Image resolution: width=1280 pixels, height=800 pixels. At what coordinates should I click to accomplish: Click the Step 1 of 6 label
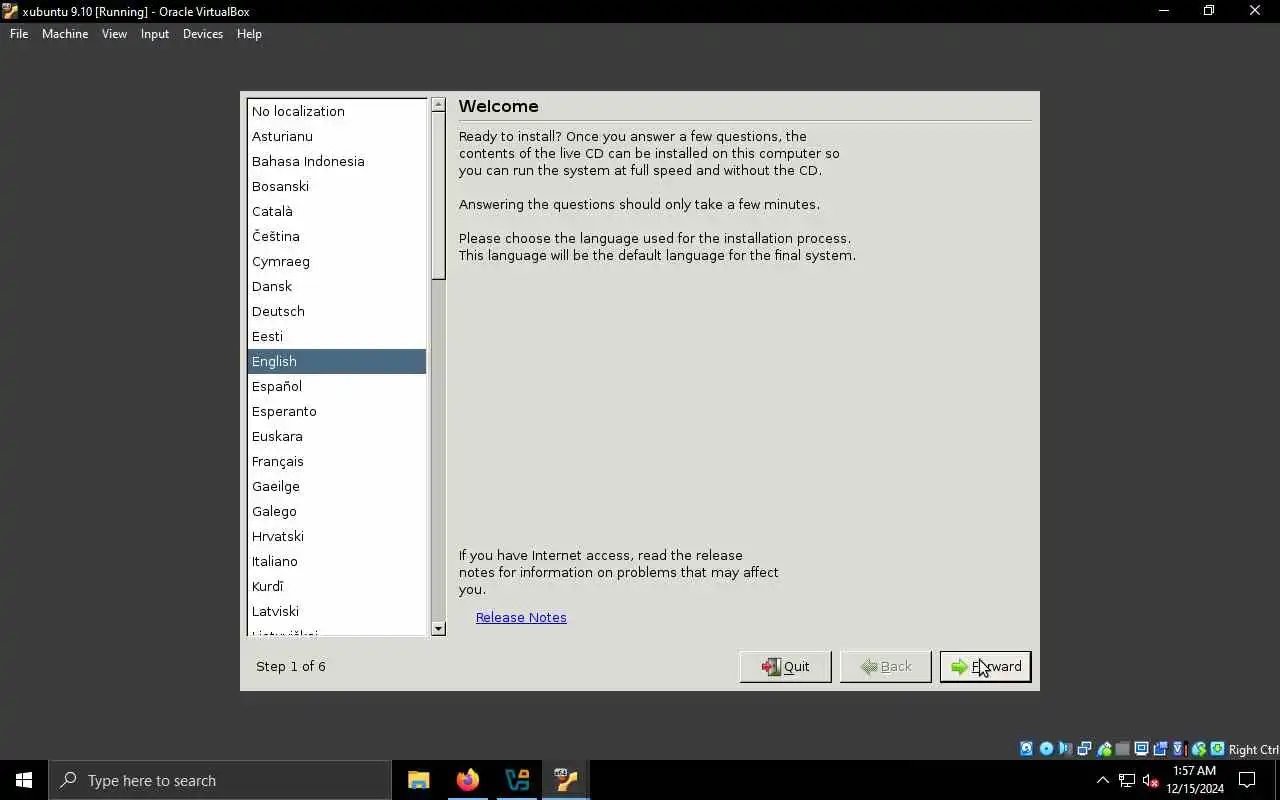pyautogui.click(x=291, y=666)
